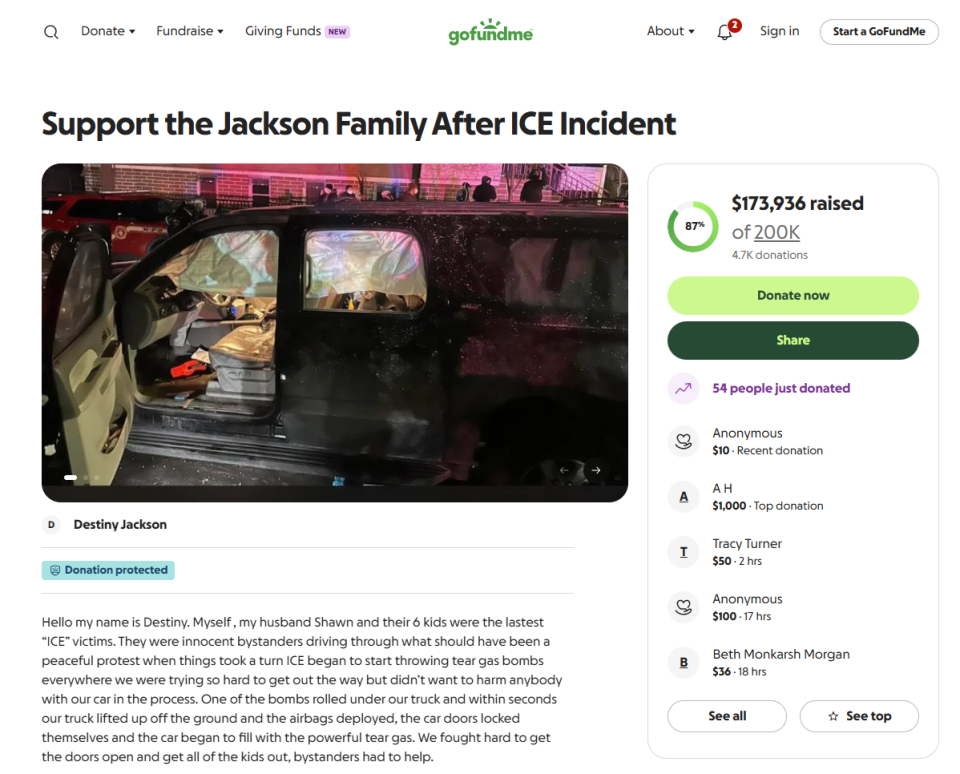Click the star icon in See top
The height and width of the screenshot is (774, 960).
tap(833, 716)
